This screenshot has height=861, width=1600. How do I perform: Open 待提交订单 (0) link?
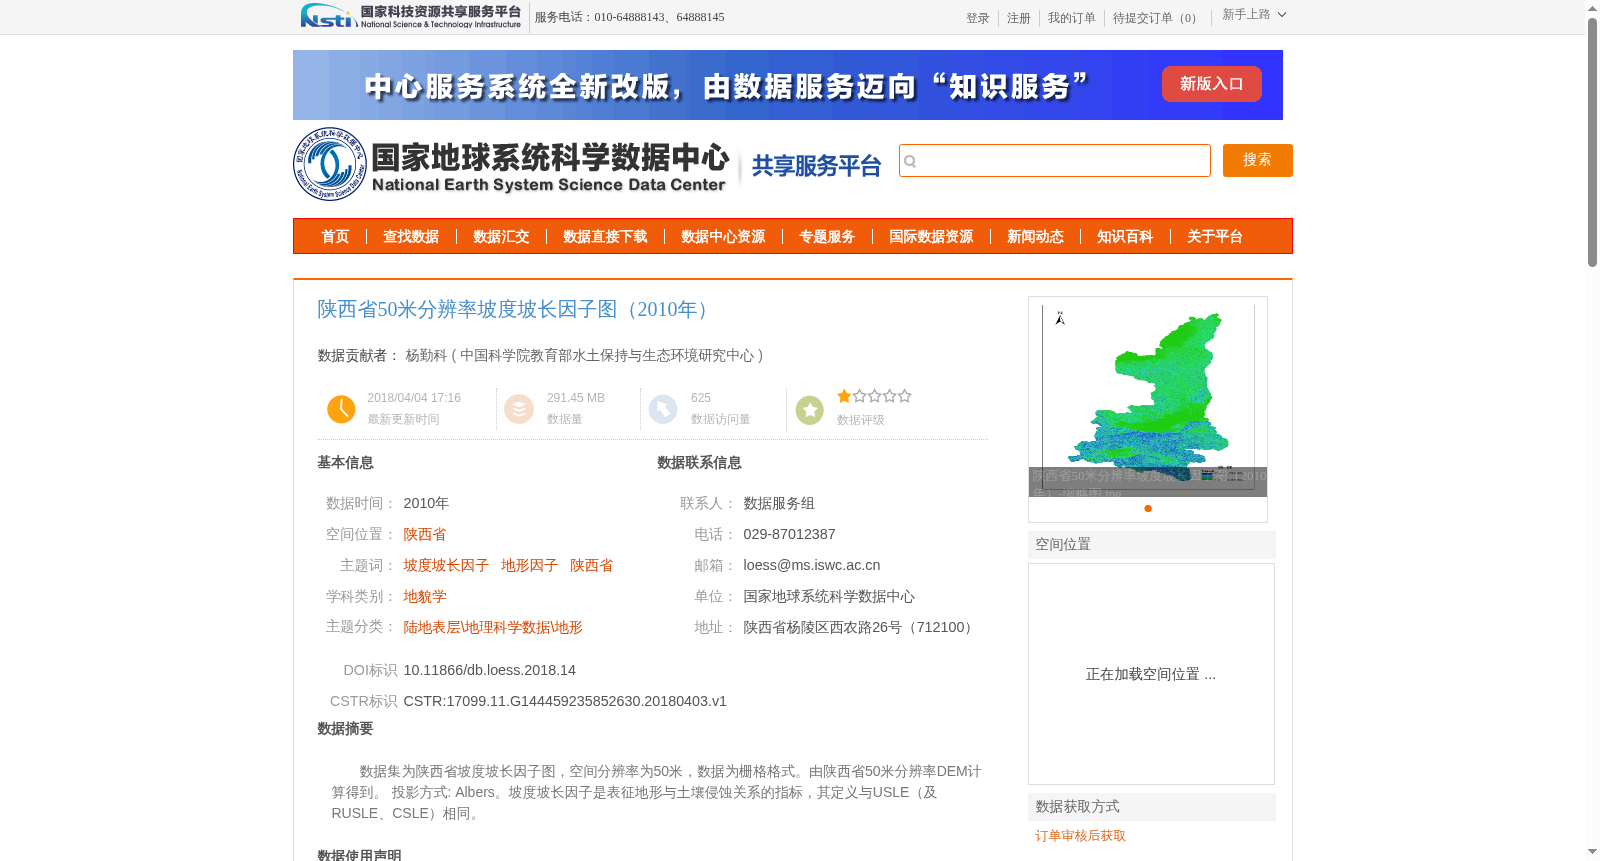tap(1157, 18)
